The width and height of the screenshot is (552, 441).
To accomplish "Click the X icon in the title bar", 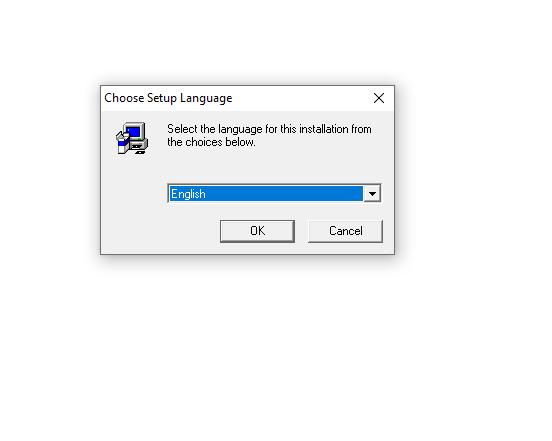I will click(x=379, y=98).
